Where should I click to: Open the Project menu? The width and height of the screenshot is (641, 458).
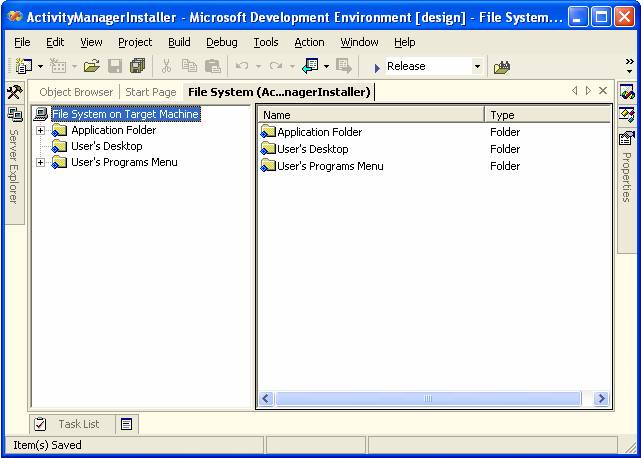click(x=135, y=42)
